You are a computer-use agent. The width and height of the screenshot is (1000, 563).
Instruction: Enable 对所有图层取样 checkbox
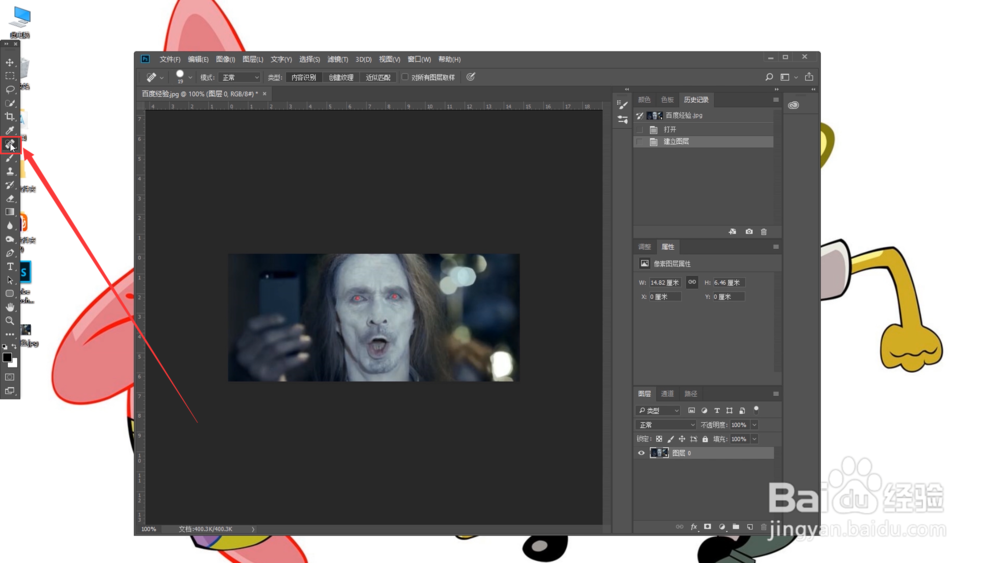404,77
